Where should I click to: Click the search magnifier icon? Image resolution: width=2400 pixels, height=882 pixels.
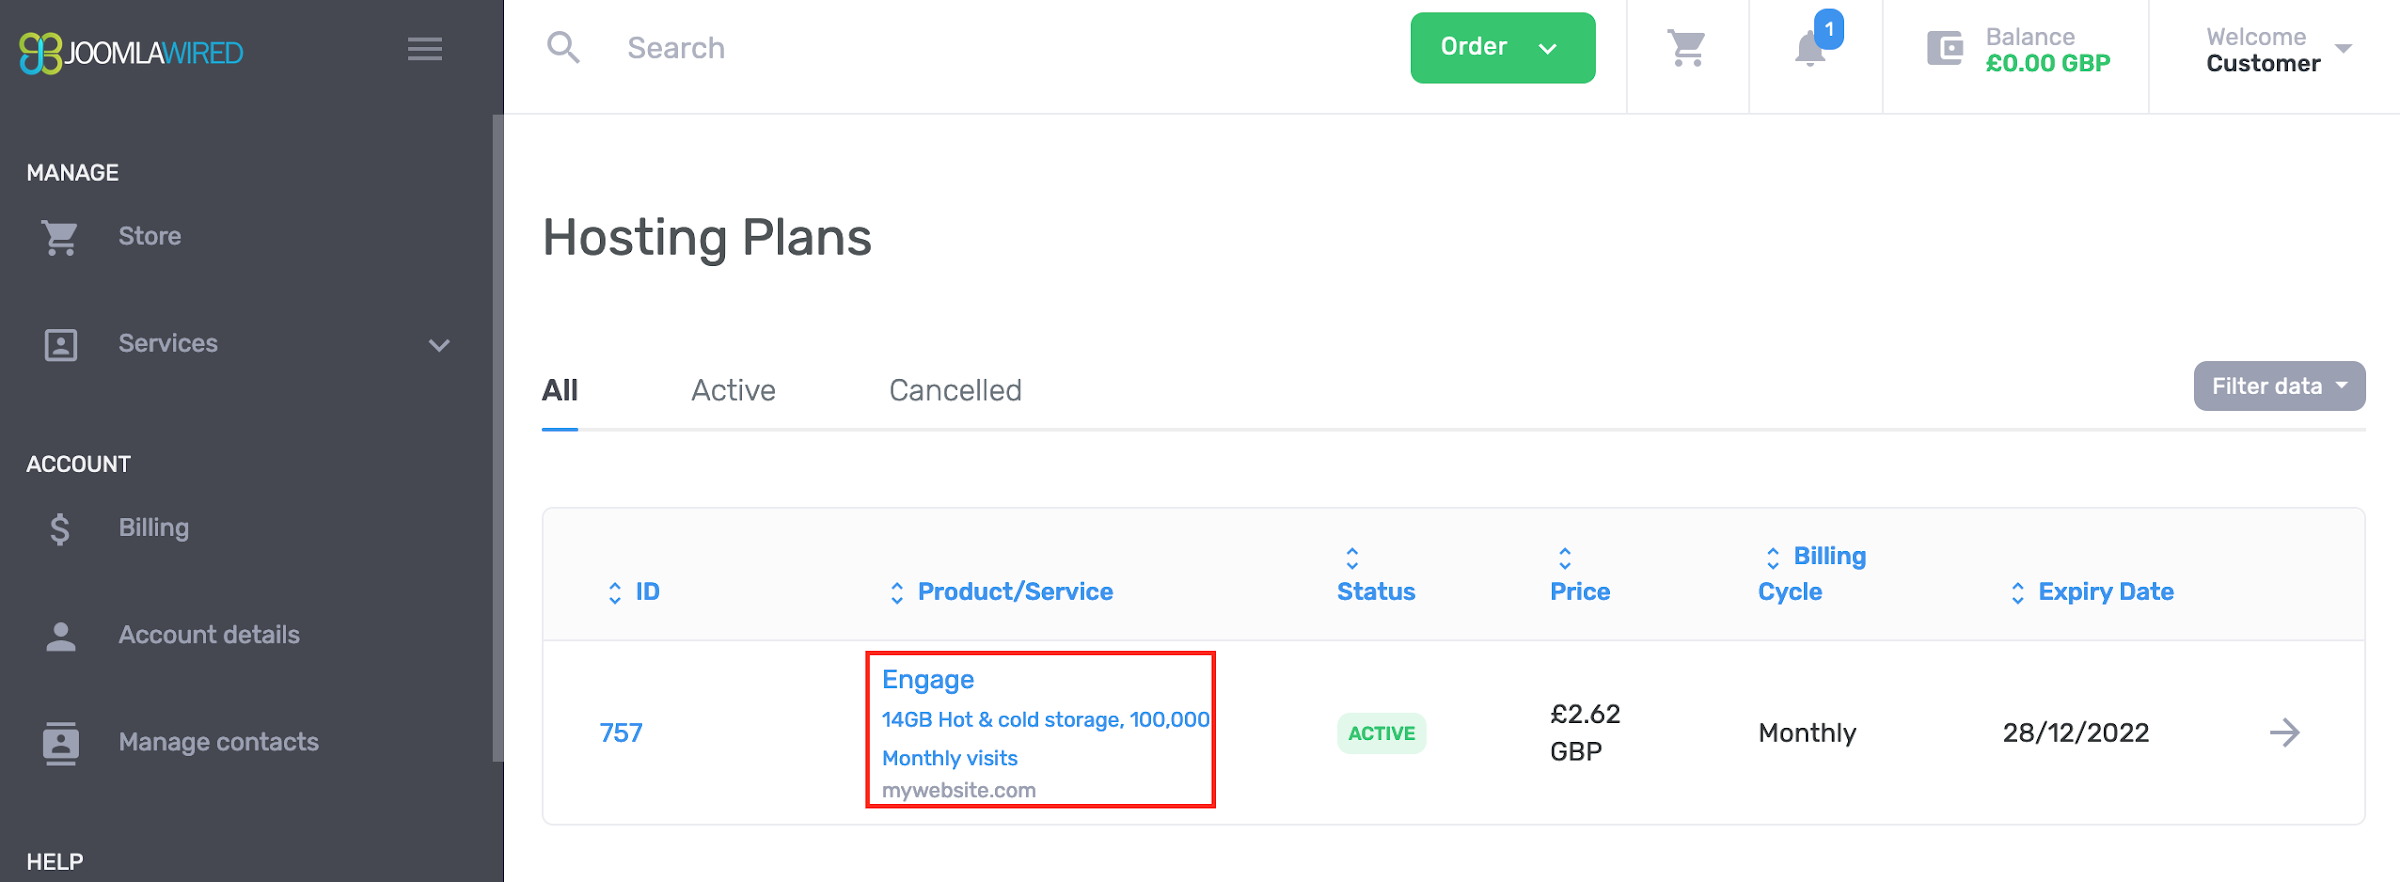pos(563,47)
